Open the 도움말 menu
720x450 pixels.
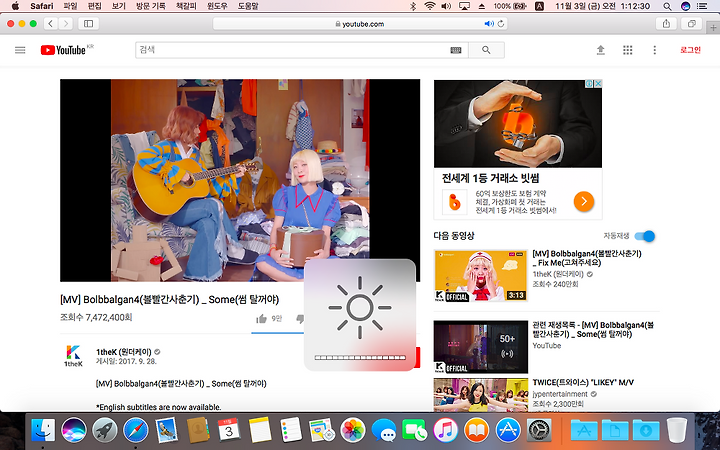tap(248, 6)
